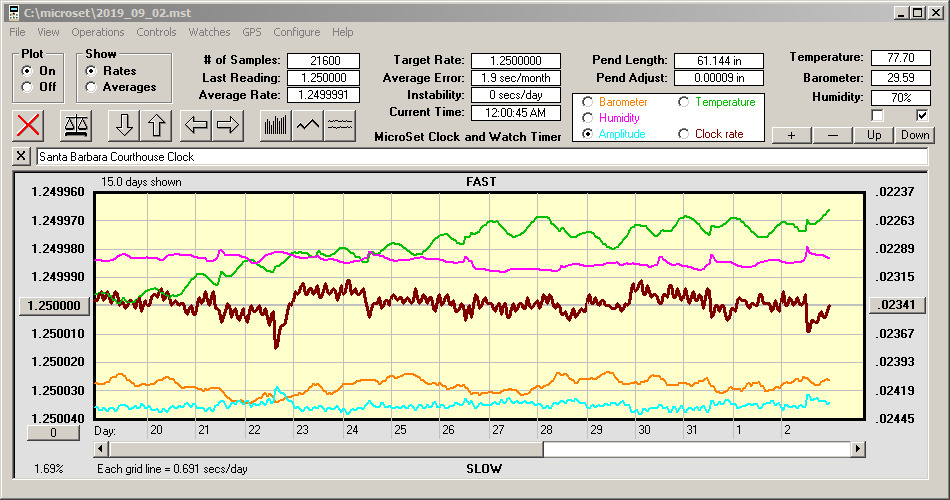Open the Help menu
The width and height of the screenshot is (950, 500).
pyautogui.click(x=342, y=32)
